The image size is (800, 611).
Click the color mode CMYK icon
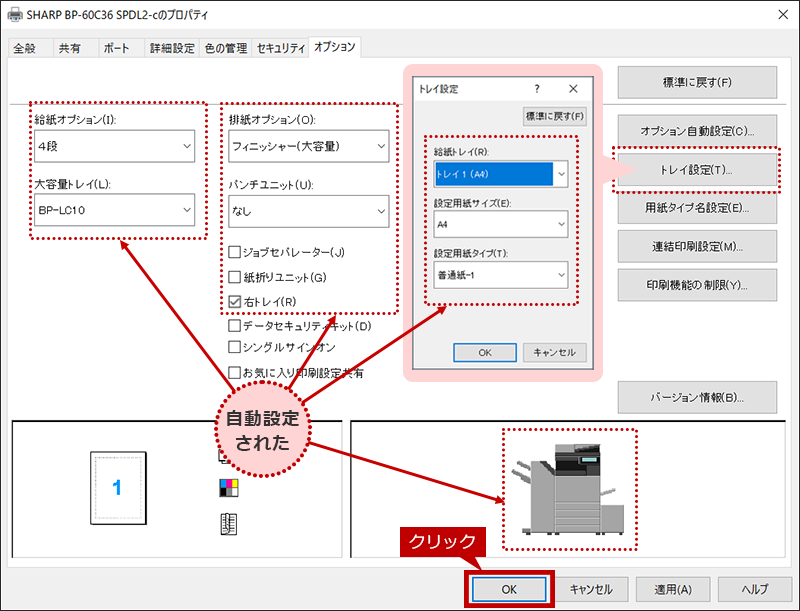point(228,489)
